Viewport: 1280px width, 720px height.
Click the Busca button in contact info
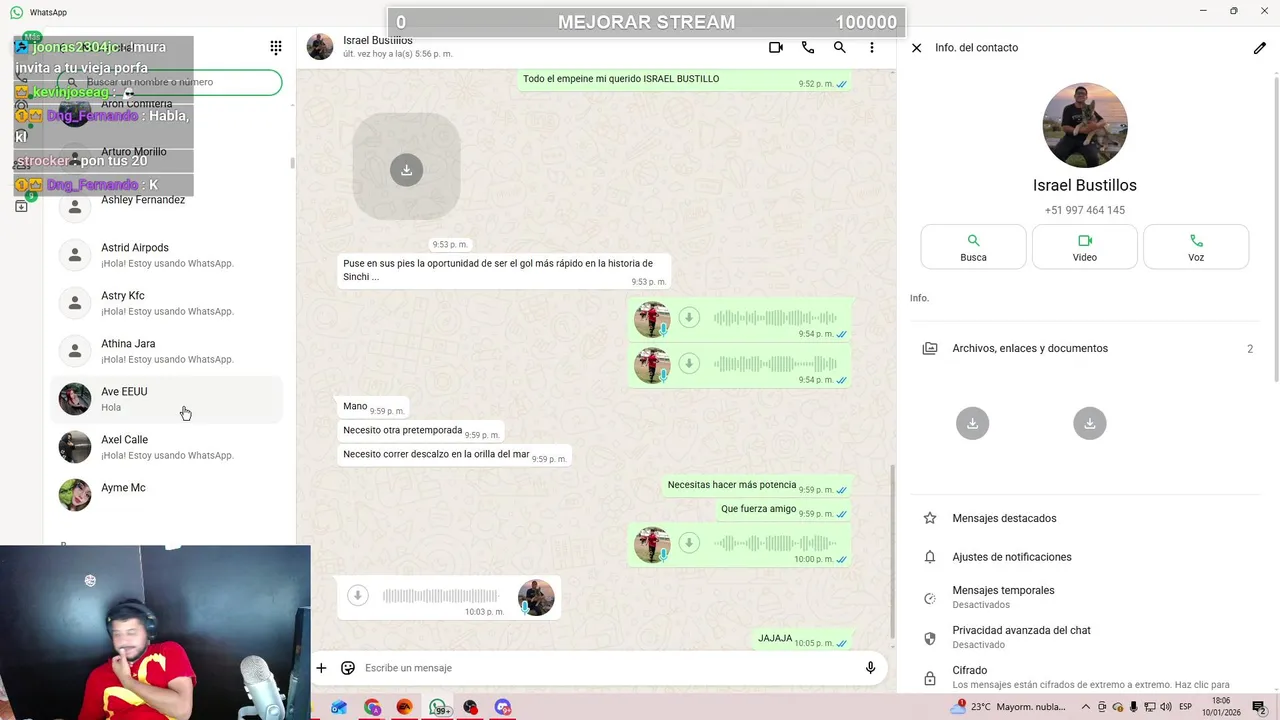(x=973, y=247)
